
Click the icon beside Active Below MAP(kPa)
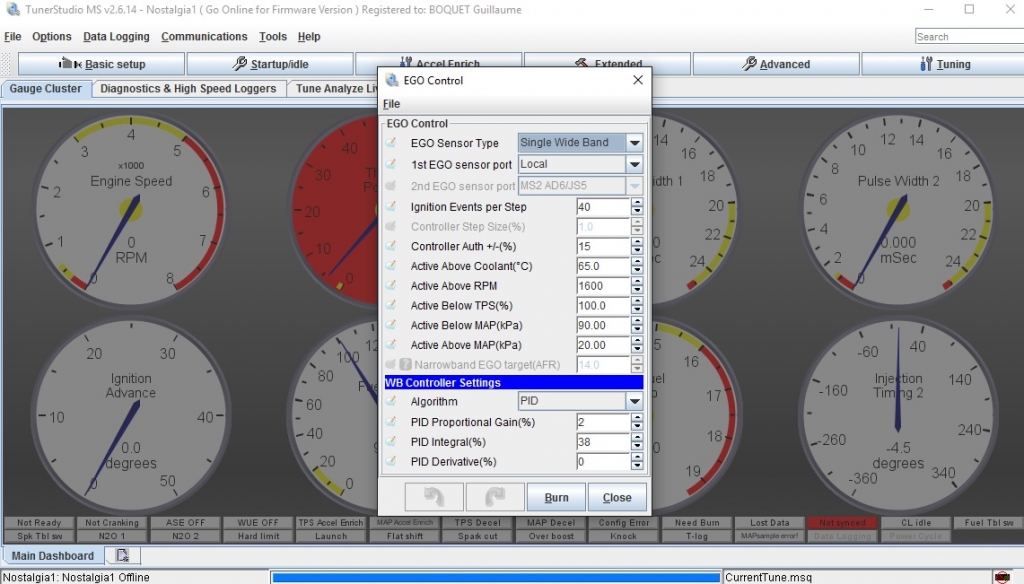point(391,325)
